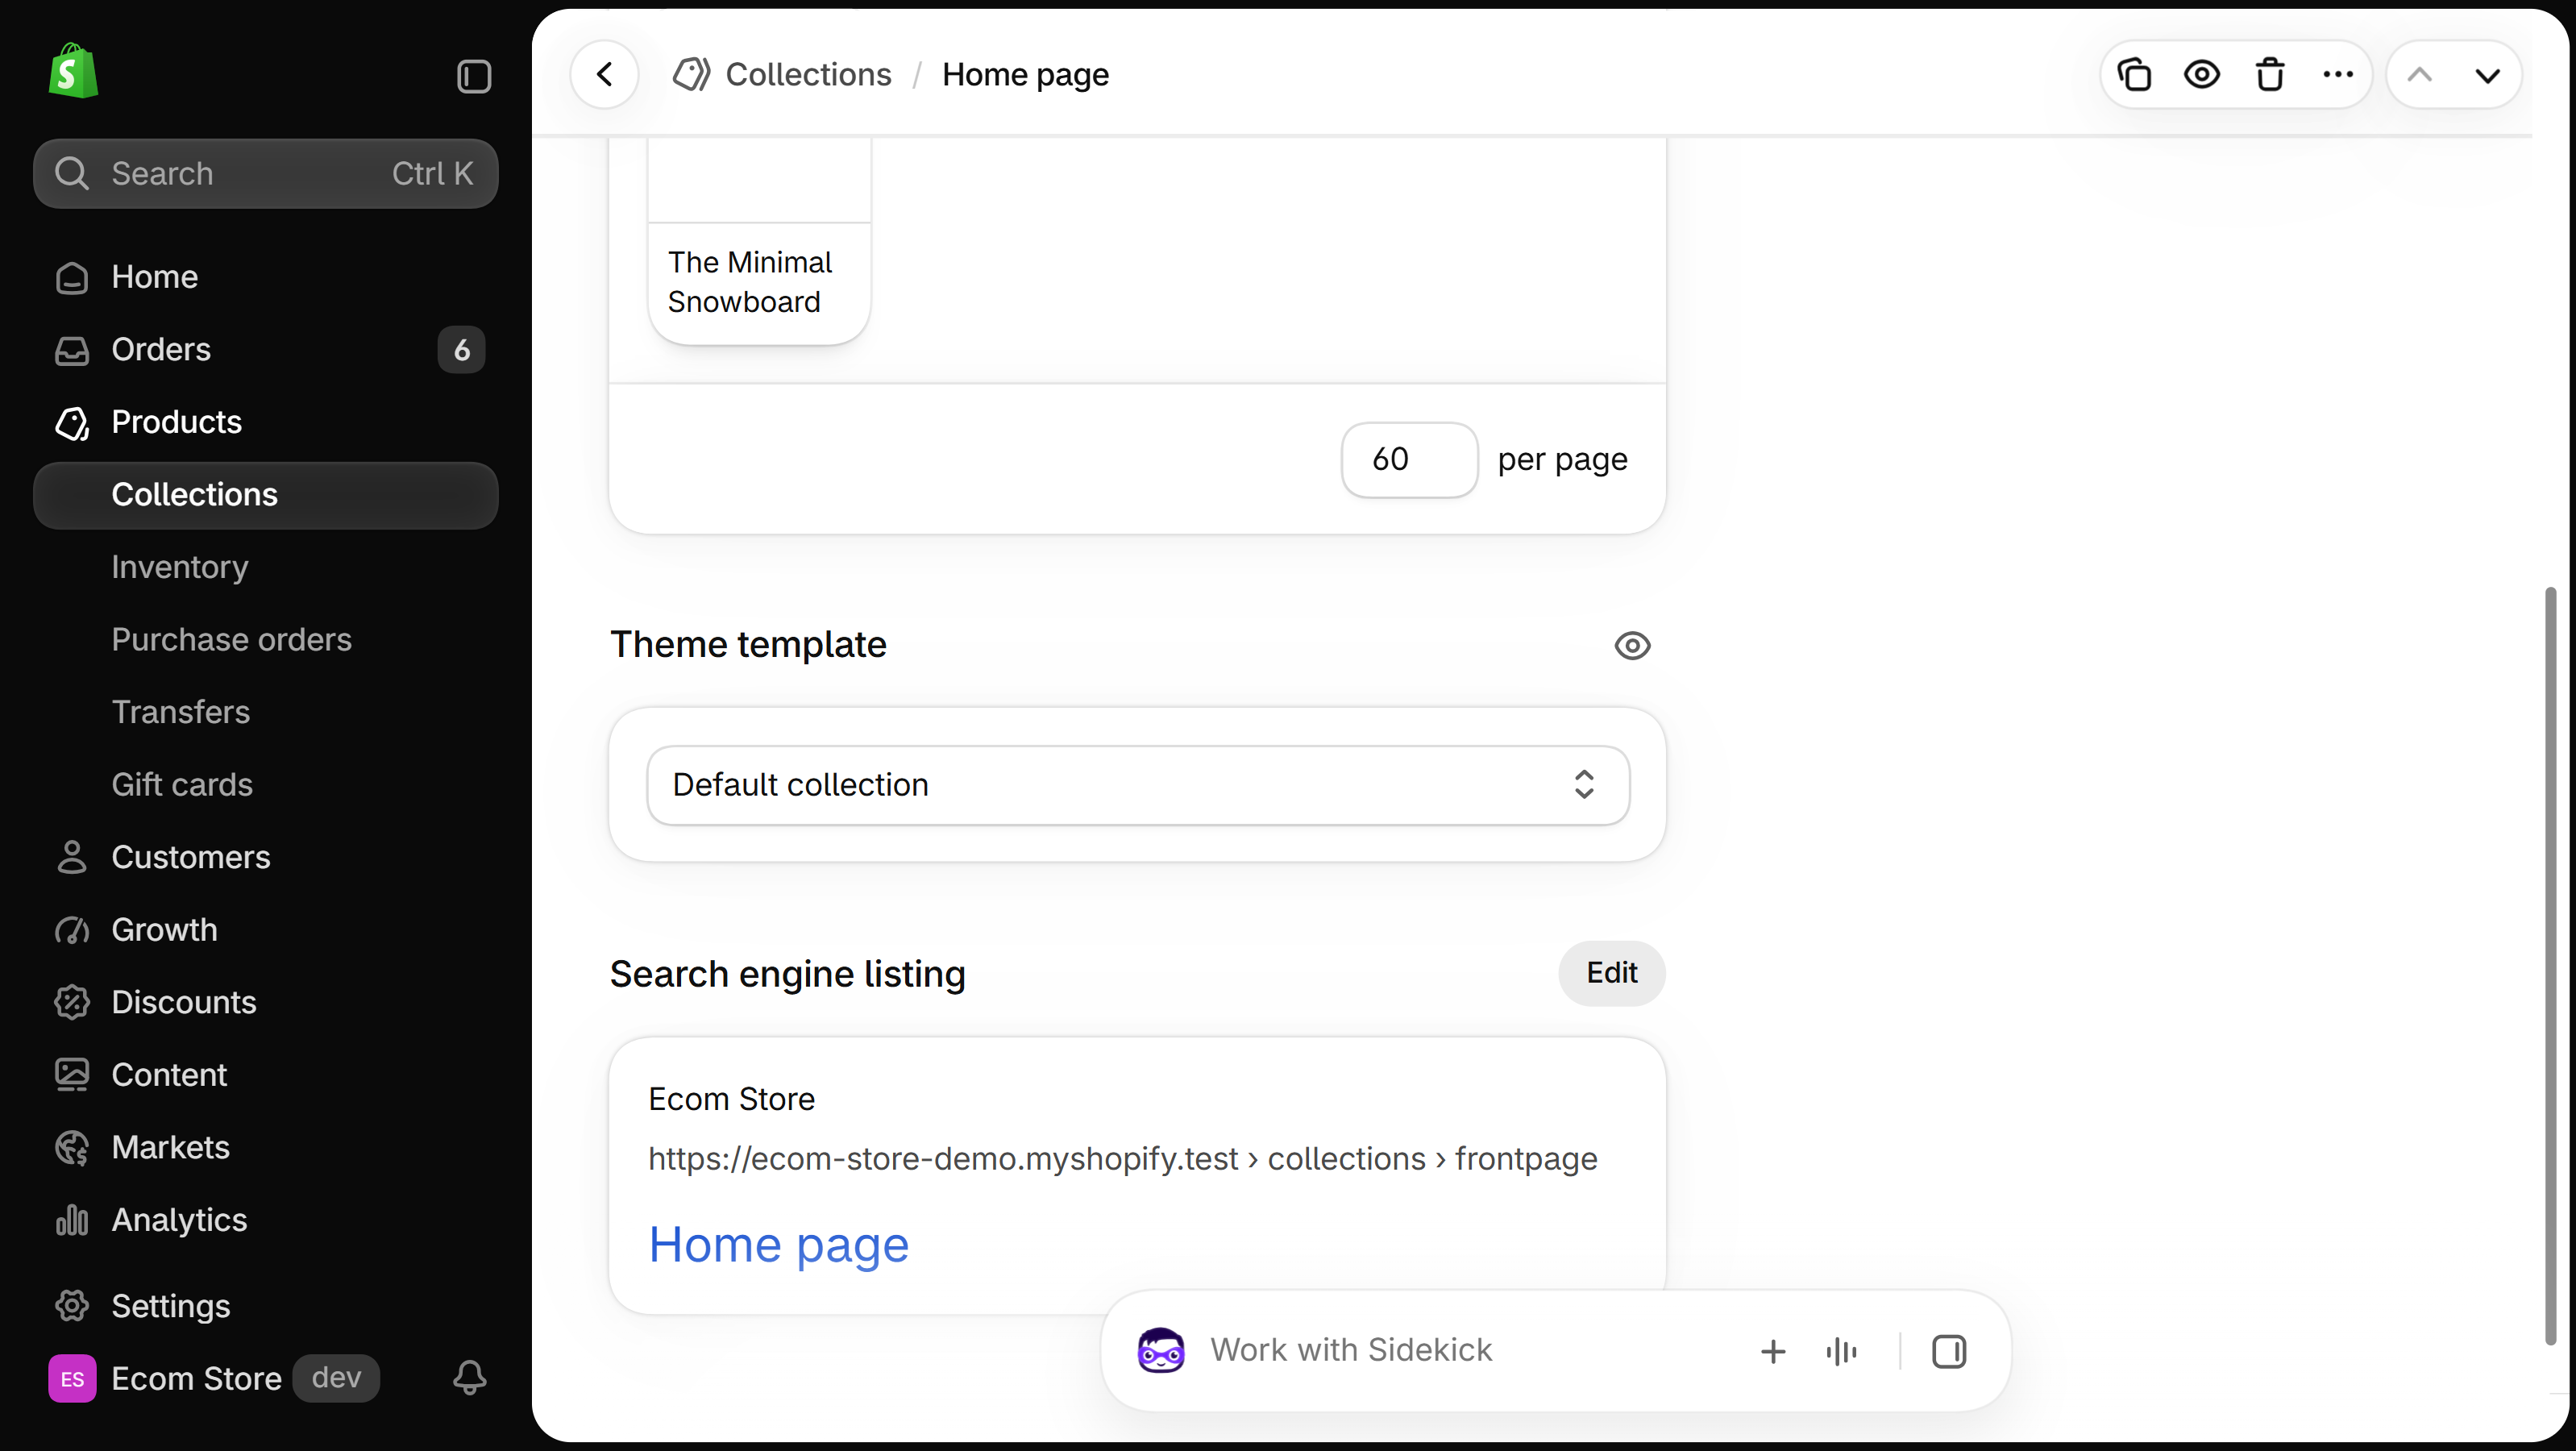Go to previous collection with up chevron

pos(2420,75)
